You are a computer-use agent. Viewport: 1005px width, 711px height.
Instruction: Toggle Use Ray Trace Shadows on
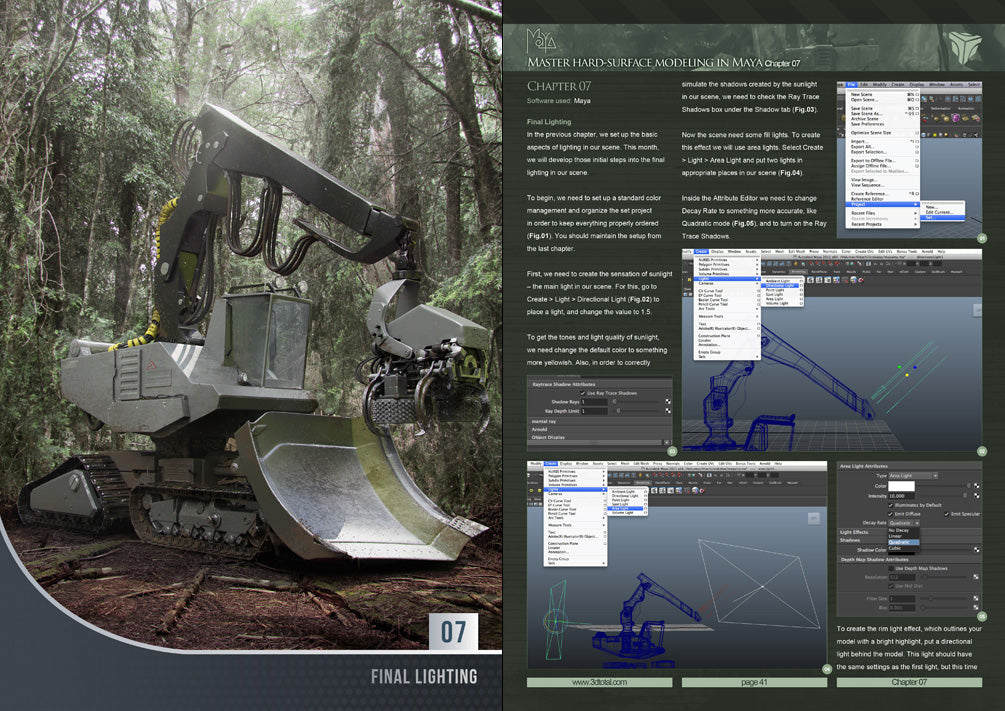pos(583,393)
